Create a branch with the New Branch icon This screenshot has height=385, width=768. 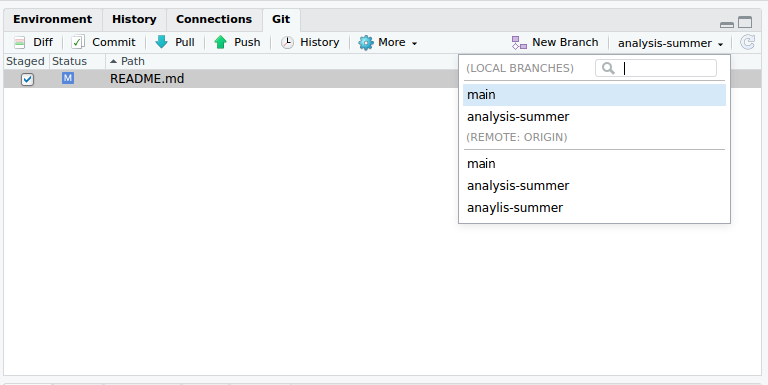coord(519,43)
